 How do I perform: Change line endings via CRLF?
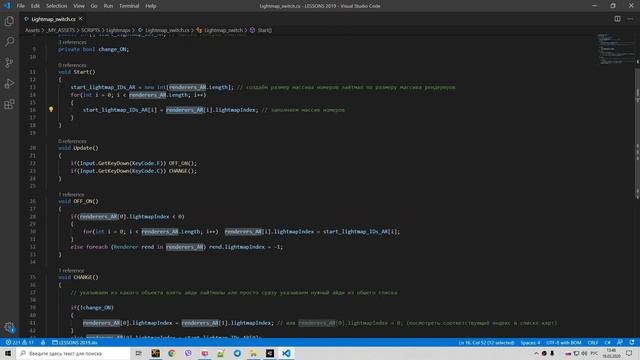(592, 342)
